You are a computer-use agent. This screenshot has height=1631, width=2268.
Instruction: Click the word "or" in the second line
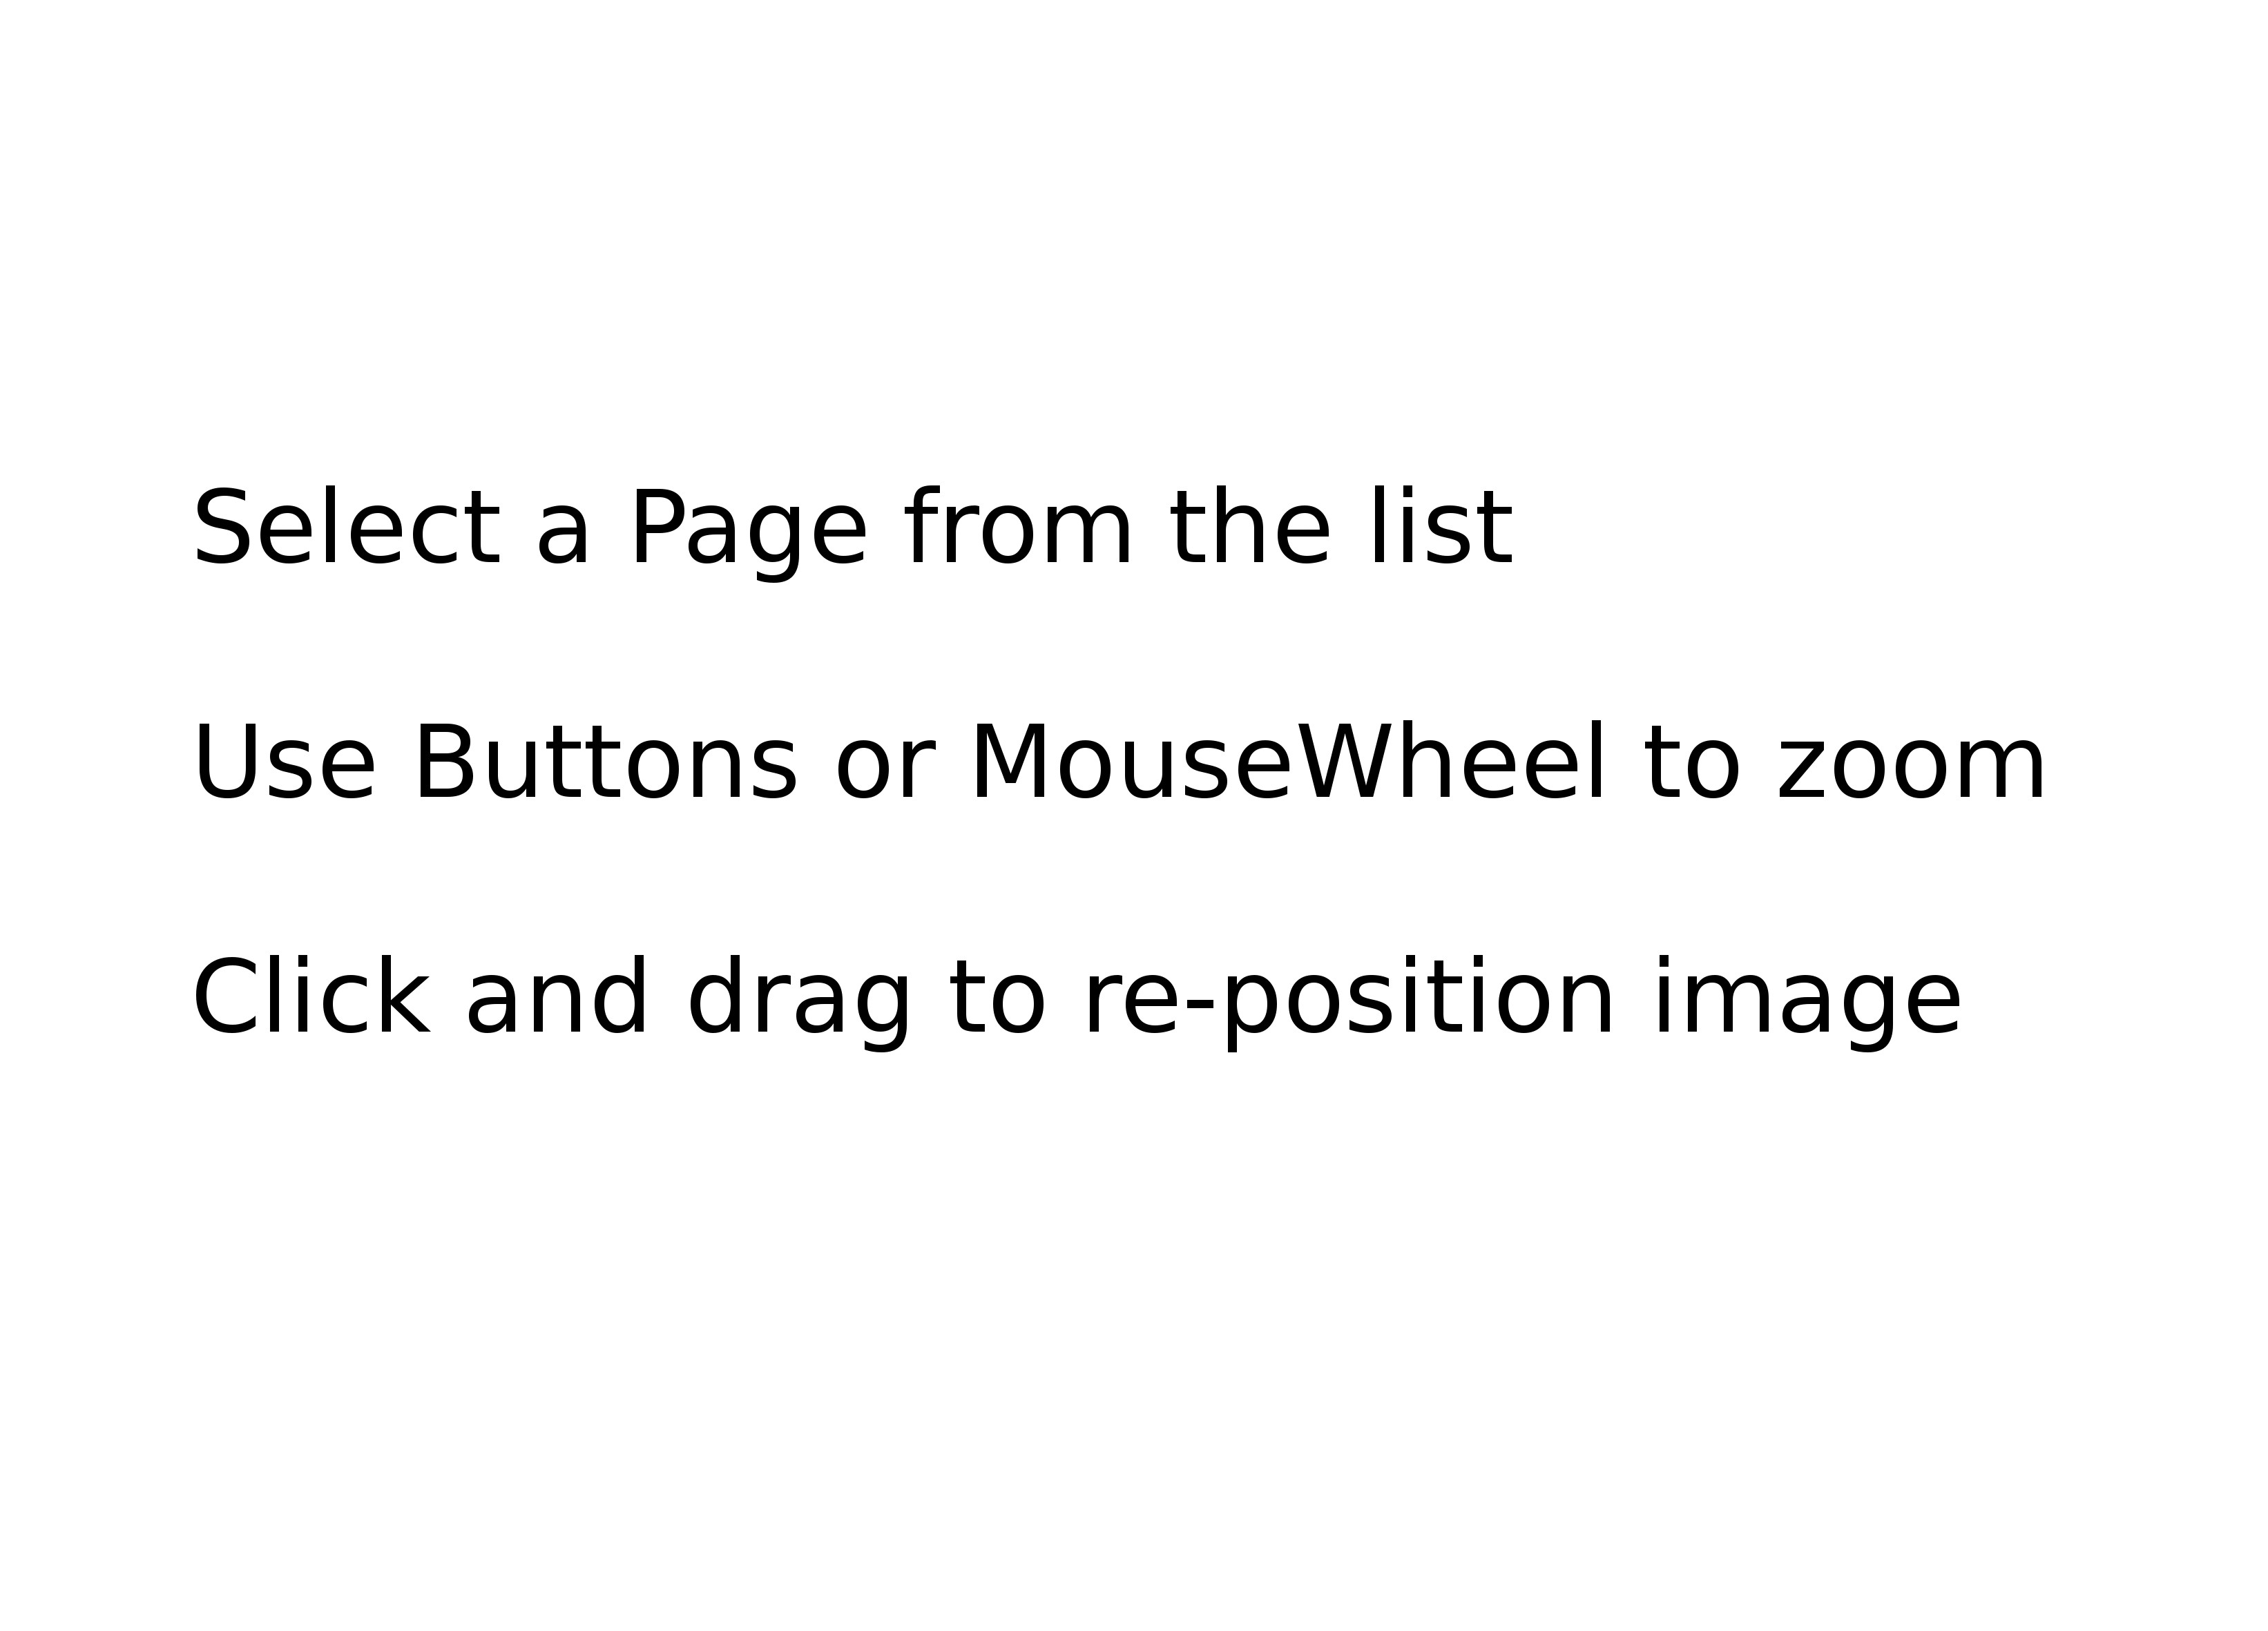click(884, 764)
